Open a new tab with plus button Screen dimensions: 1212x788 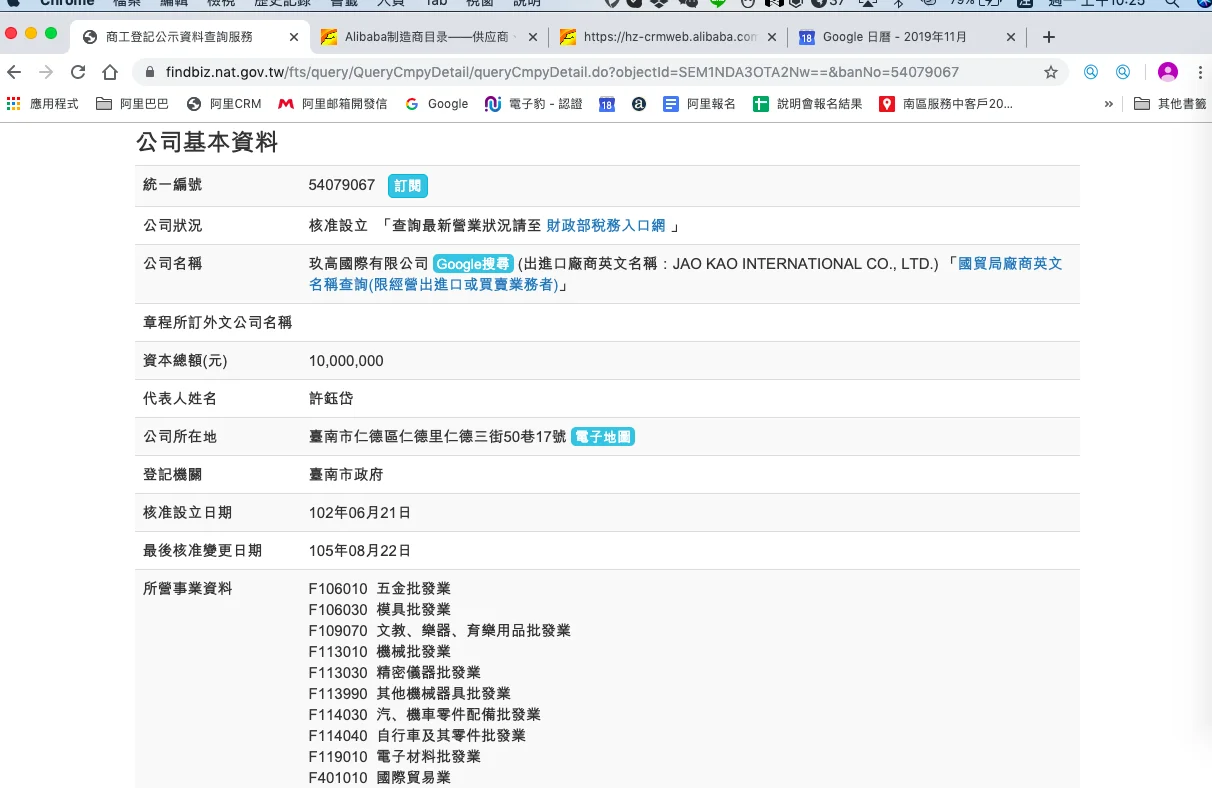(x=1048, y=37)
